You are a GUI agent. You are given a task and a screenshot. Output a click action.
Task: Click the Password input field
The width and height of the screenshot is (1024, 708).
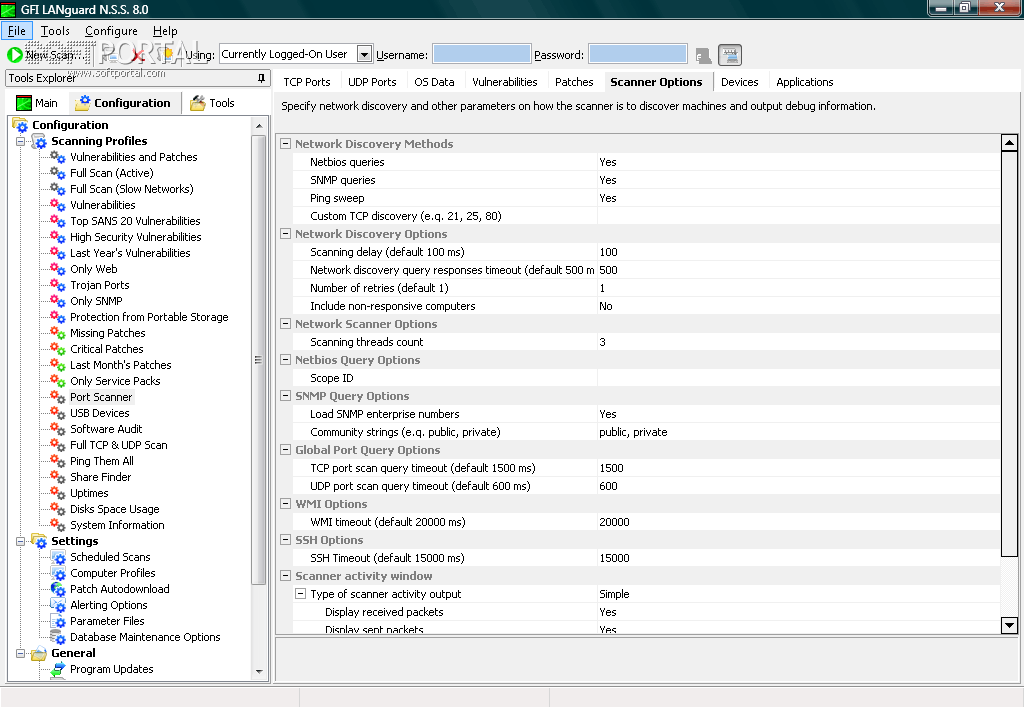(638, 54)
